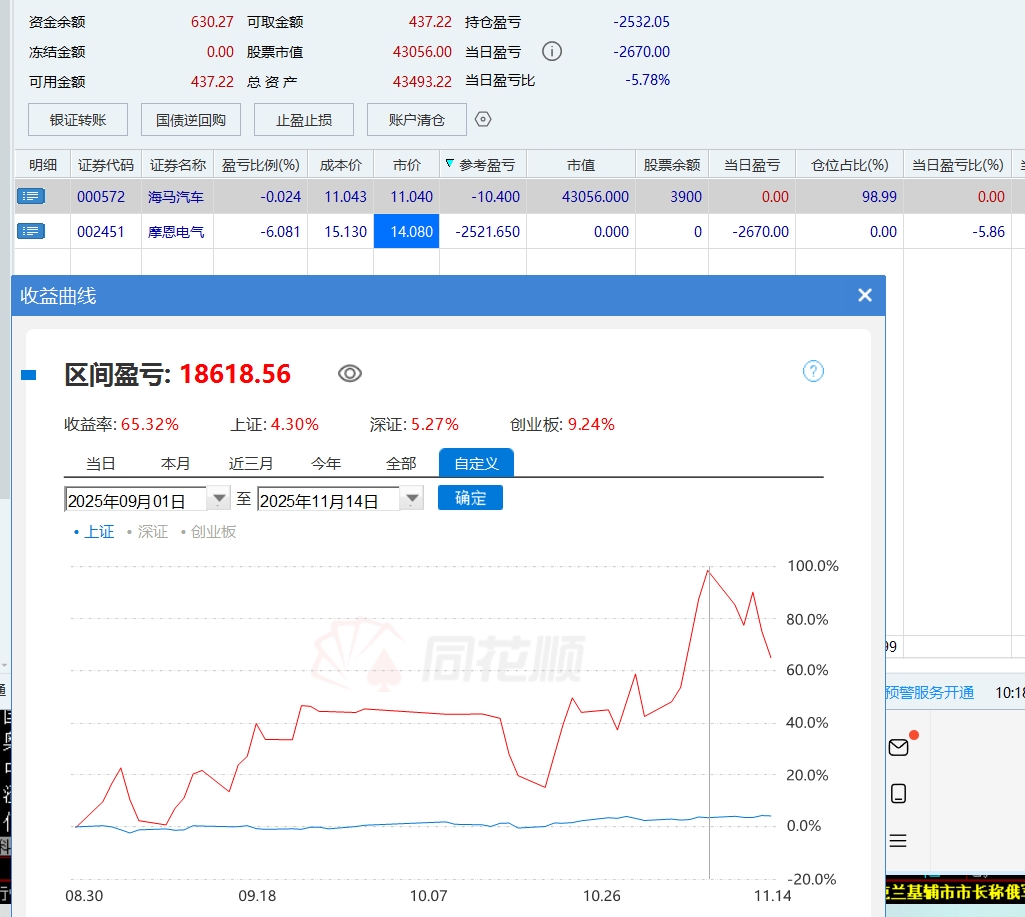
Task: Sort by the 股票余额 column header
Action: (x=672, y=165)
